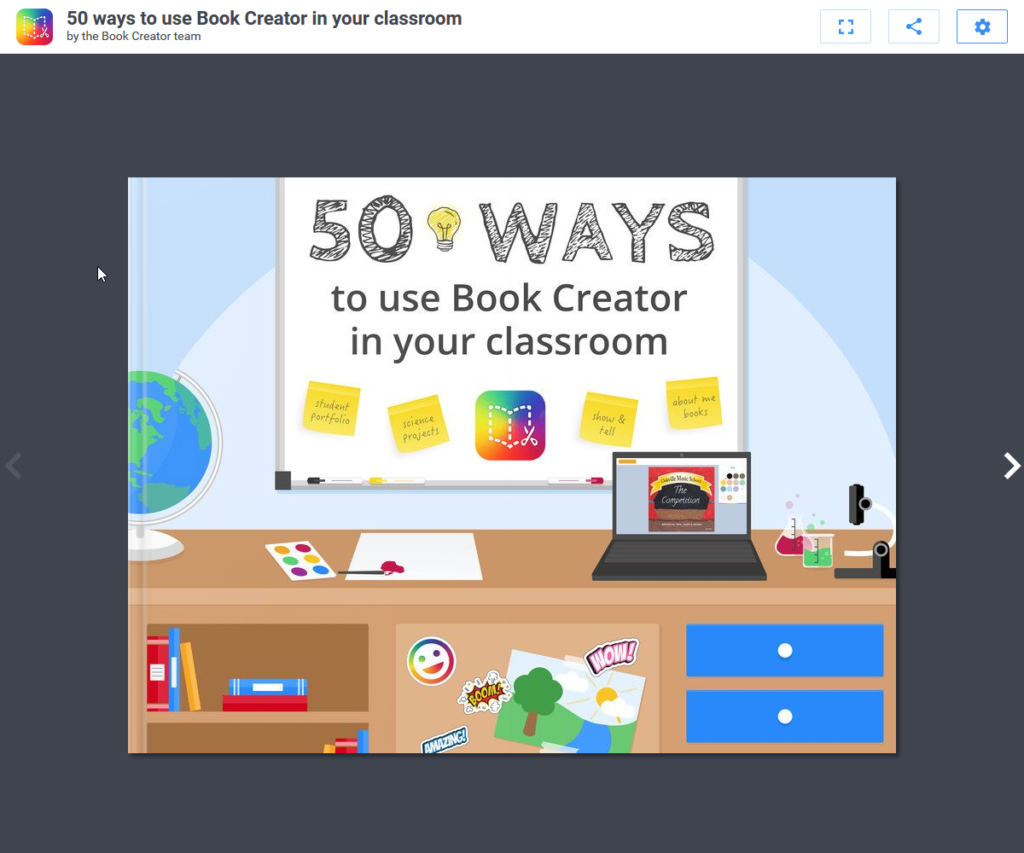Select the 'student portfolio' sticky note
This screenshot has height=853, width=1024.
pos(331,408)
